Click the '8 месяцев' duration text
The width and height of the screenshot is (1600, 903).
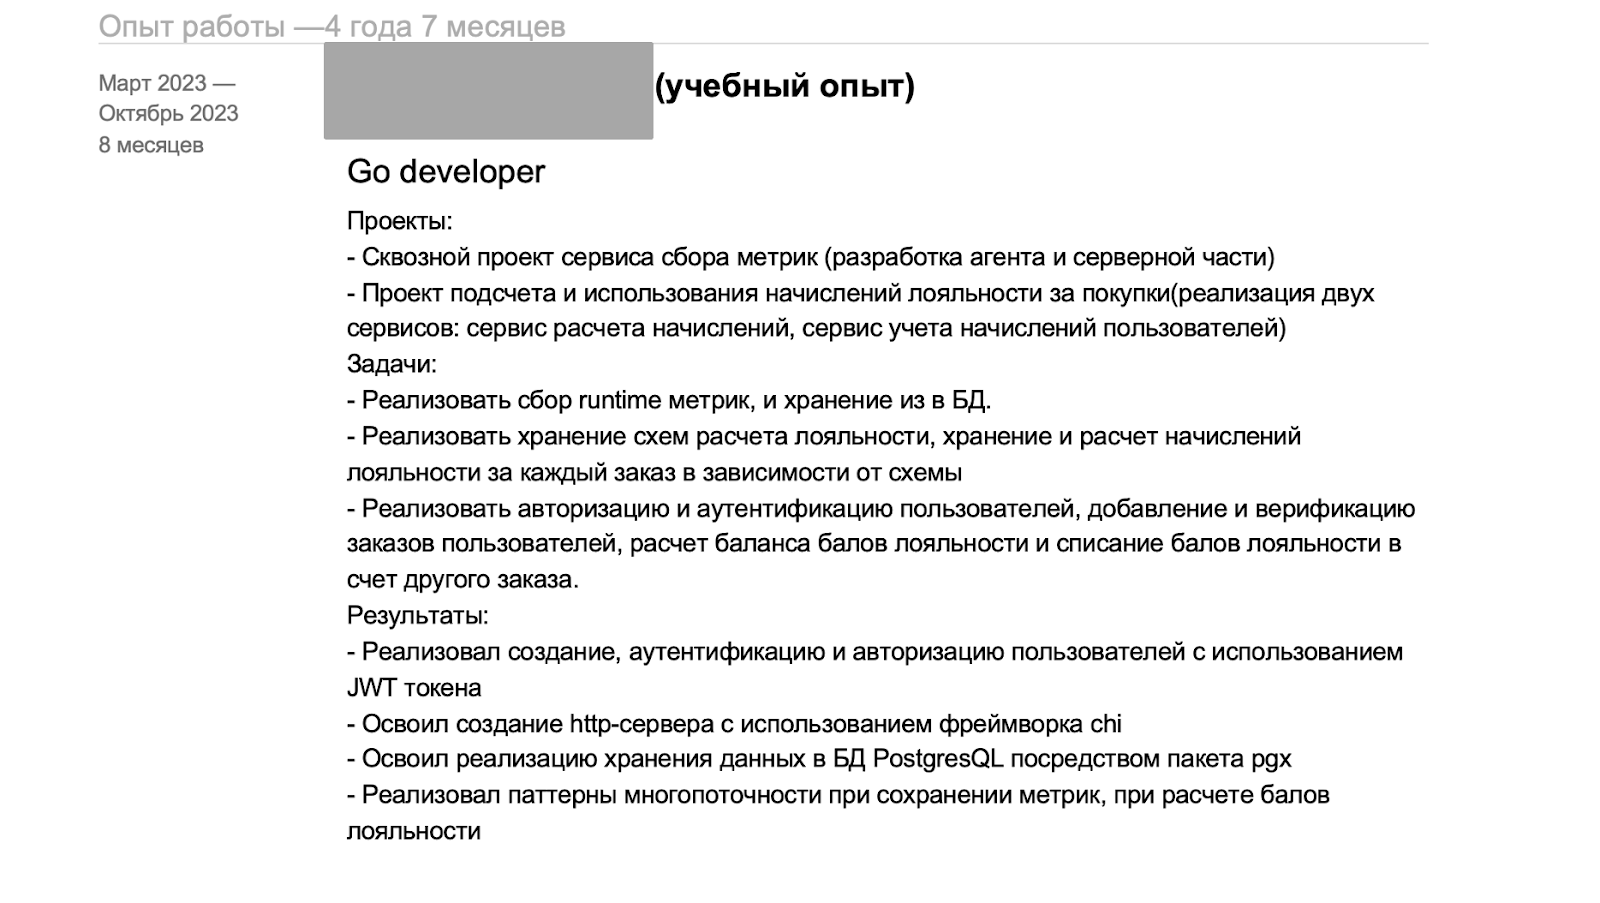(151, 145)
